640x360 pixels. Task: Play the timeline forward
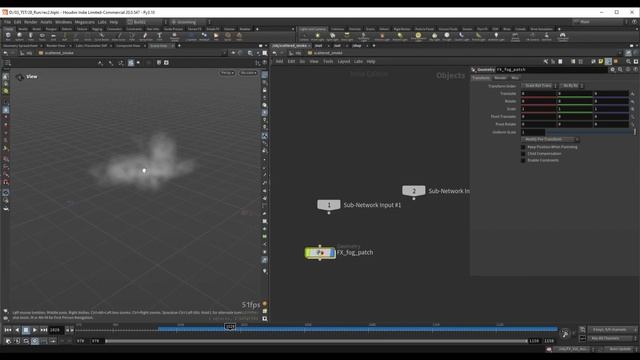coord(35,330)
